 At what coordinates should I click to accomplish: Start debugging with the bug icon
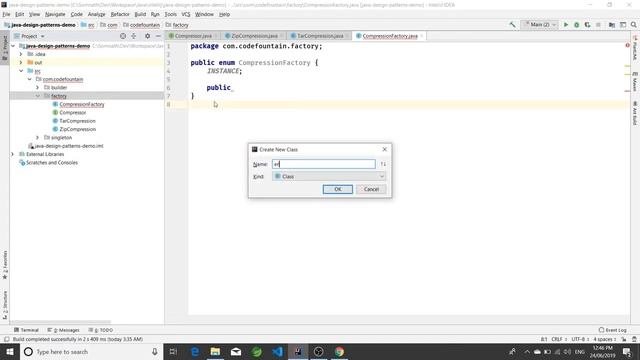click(576, 25)
